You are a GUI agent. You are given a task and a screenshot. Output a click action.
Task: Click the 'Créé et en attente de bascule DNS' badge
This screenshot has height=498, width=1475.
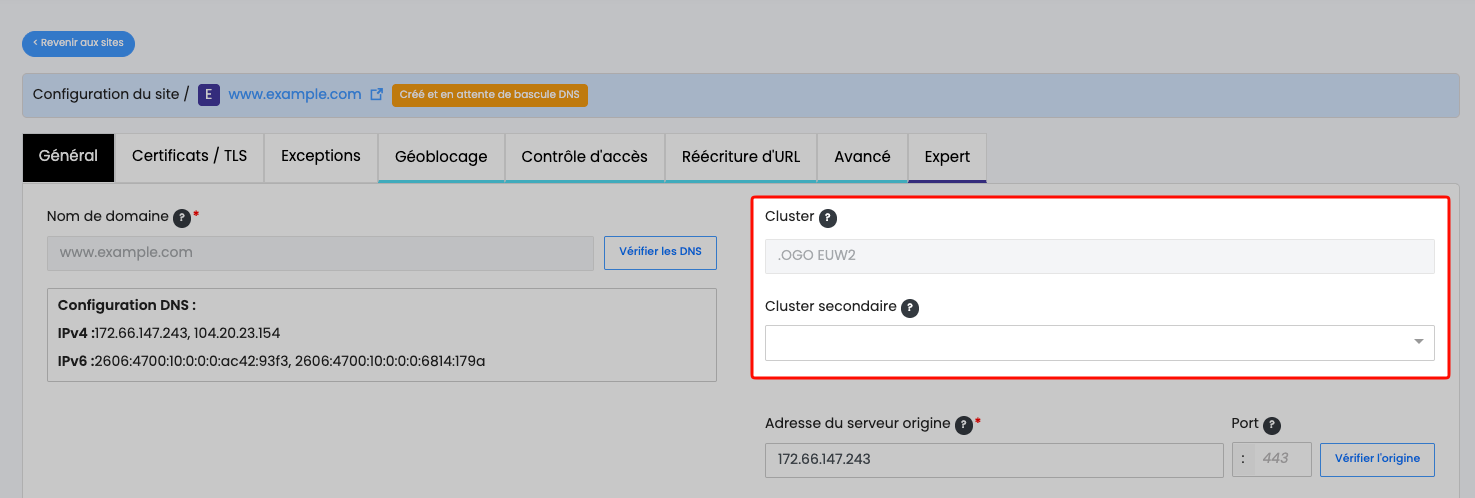point(490,95)
